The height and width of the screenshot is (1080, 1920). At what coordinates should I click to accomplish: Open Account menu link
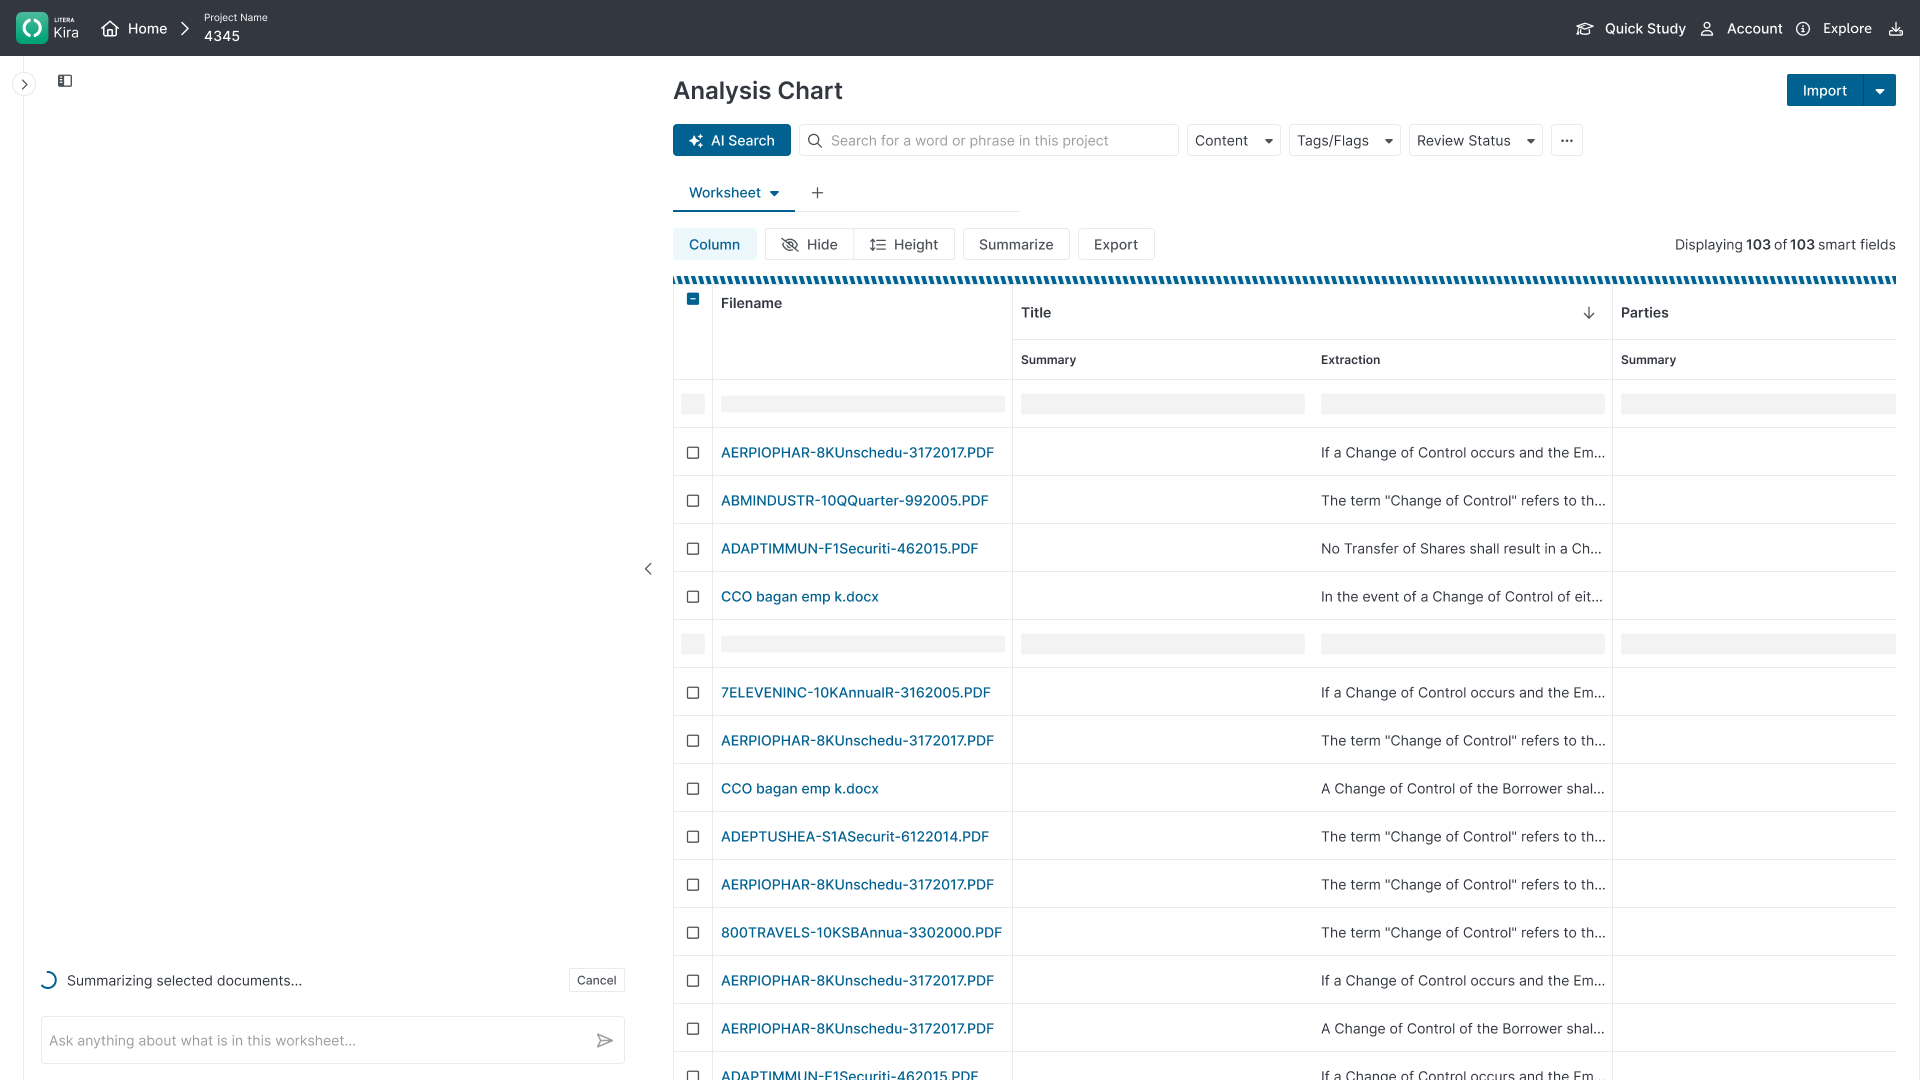[x=1754, y=29]
